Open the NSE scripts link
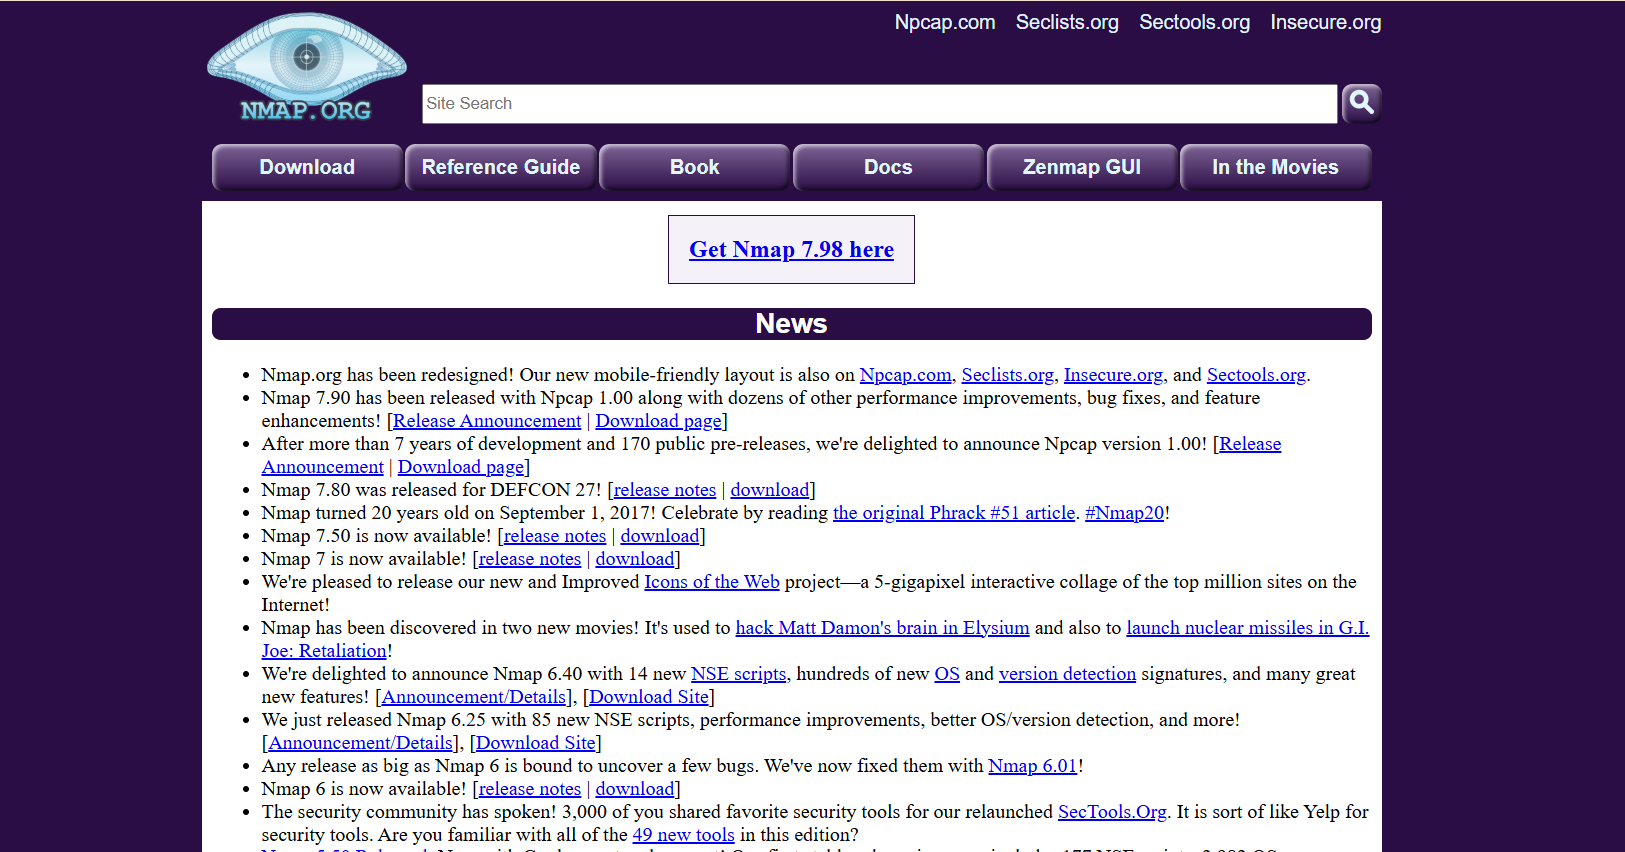The width and height of the screenshot is (1625, 852). pyautogui.click(x=738, y=674)
